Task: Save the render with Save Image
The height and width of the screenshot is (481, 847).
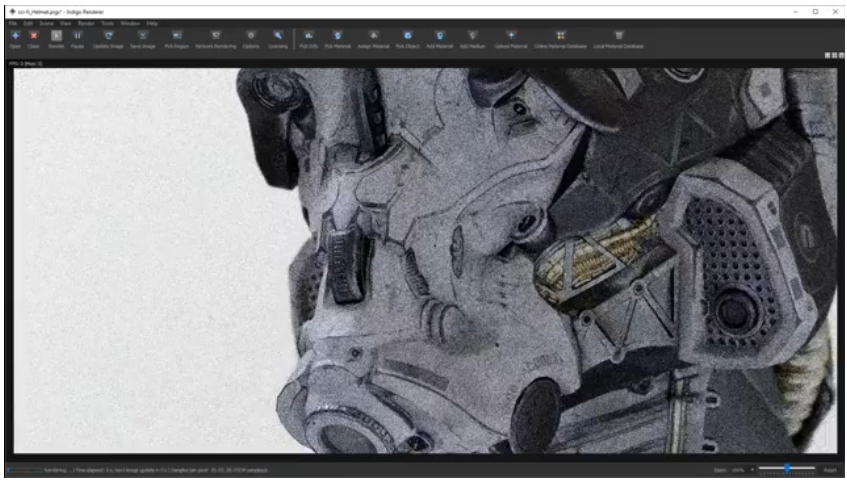Action: [x=142, y=37]
